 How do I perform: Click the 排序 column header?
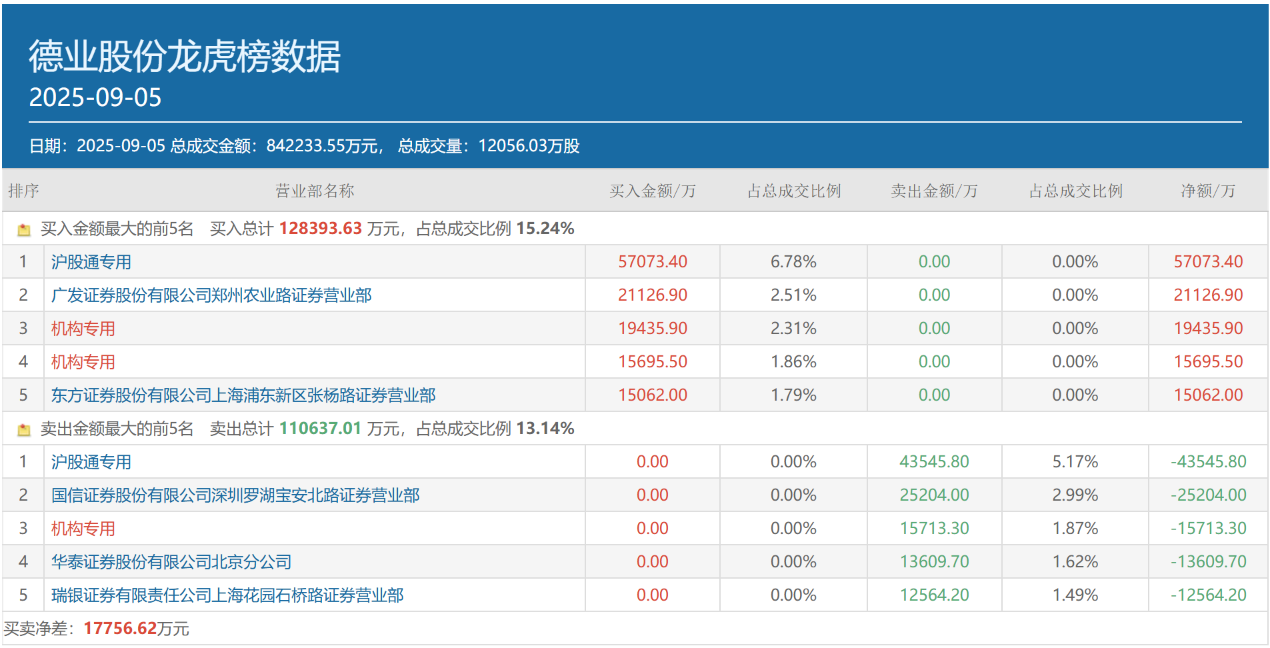(x=23, y=191)
